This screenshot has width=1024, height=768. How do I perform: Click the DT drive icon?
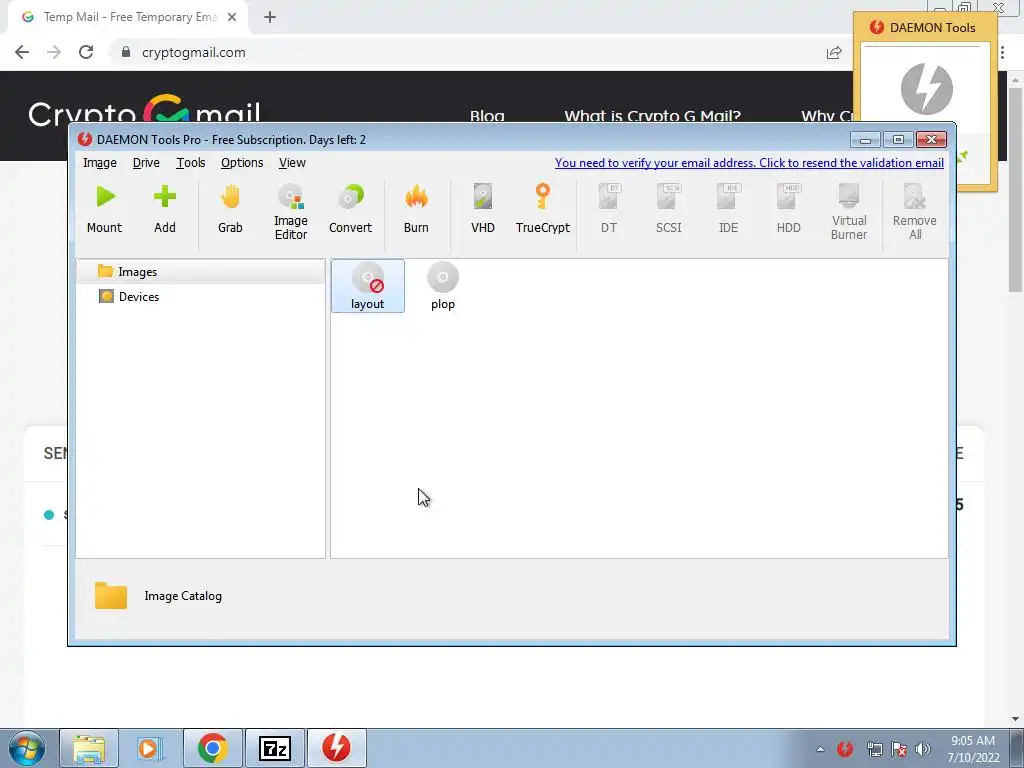pos(609,209)
